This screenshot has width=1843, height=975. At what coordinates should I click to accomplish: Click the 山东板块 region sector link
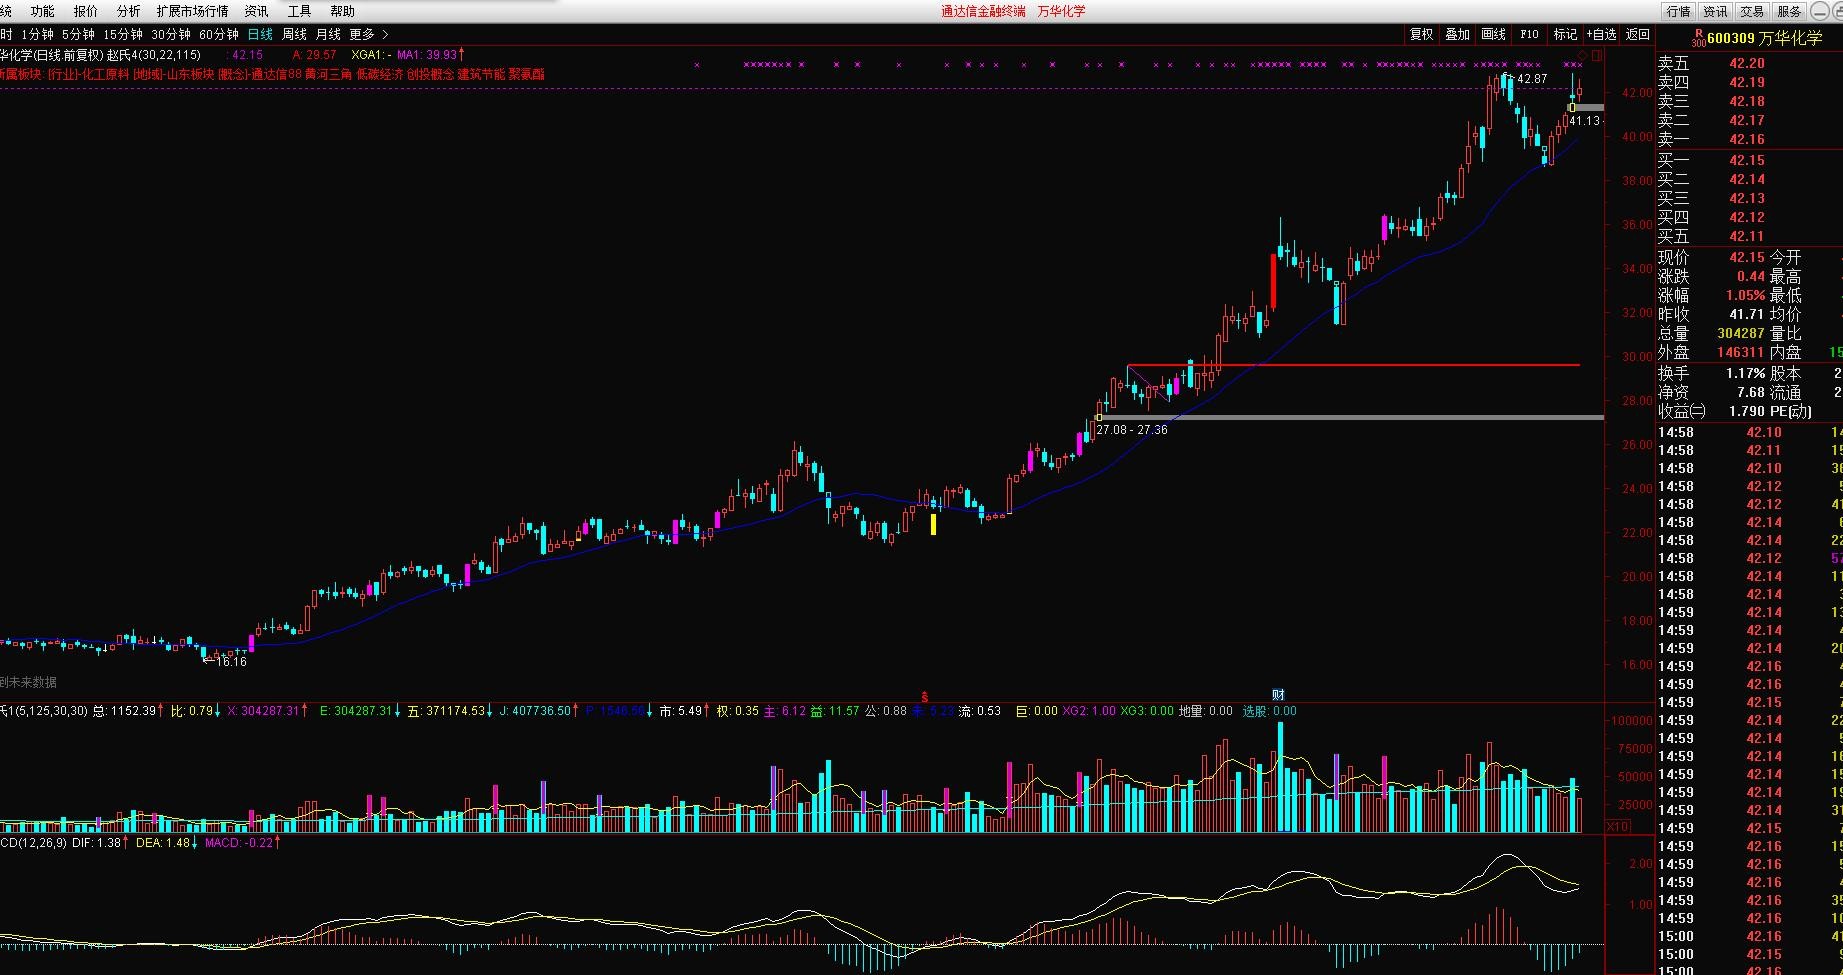190,74
